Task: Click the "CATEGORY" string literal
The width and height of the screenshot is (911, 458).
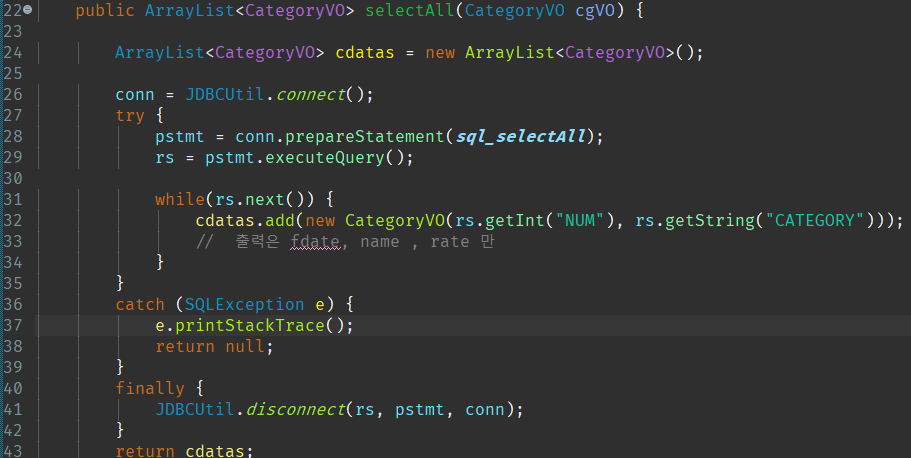Action: point(815,220)
